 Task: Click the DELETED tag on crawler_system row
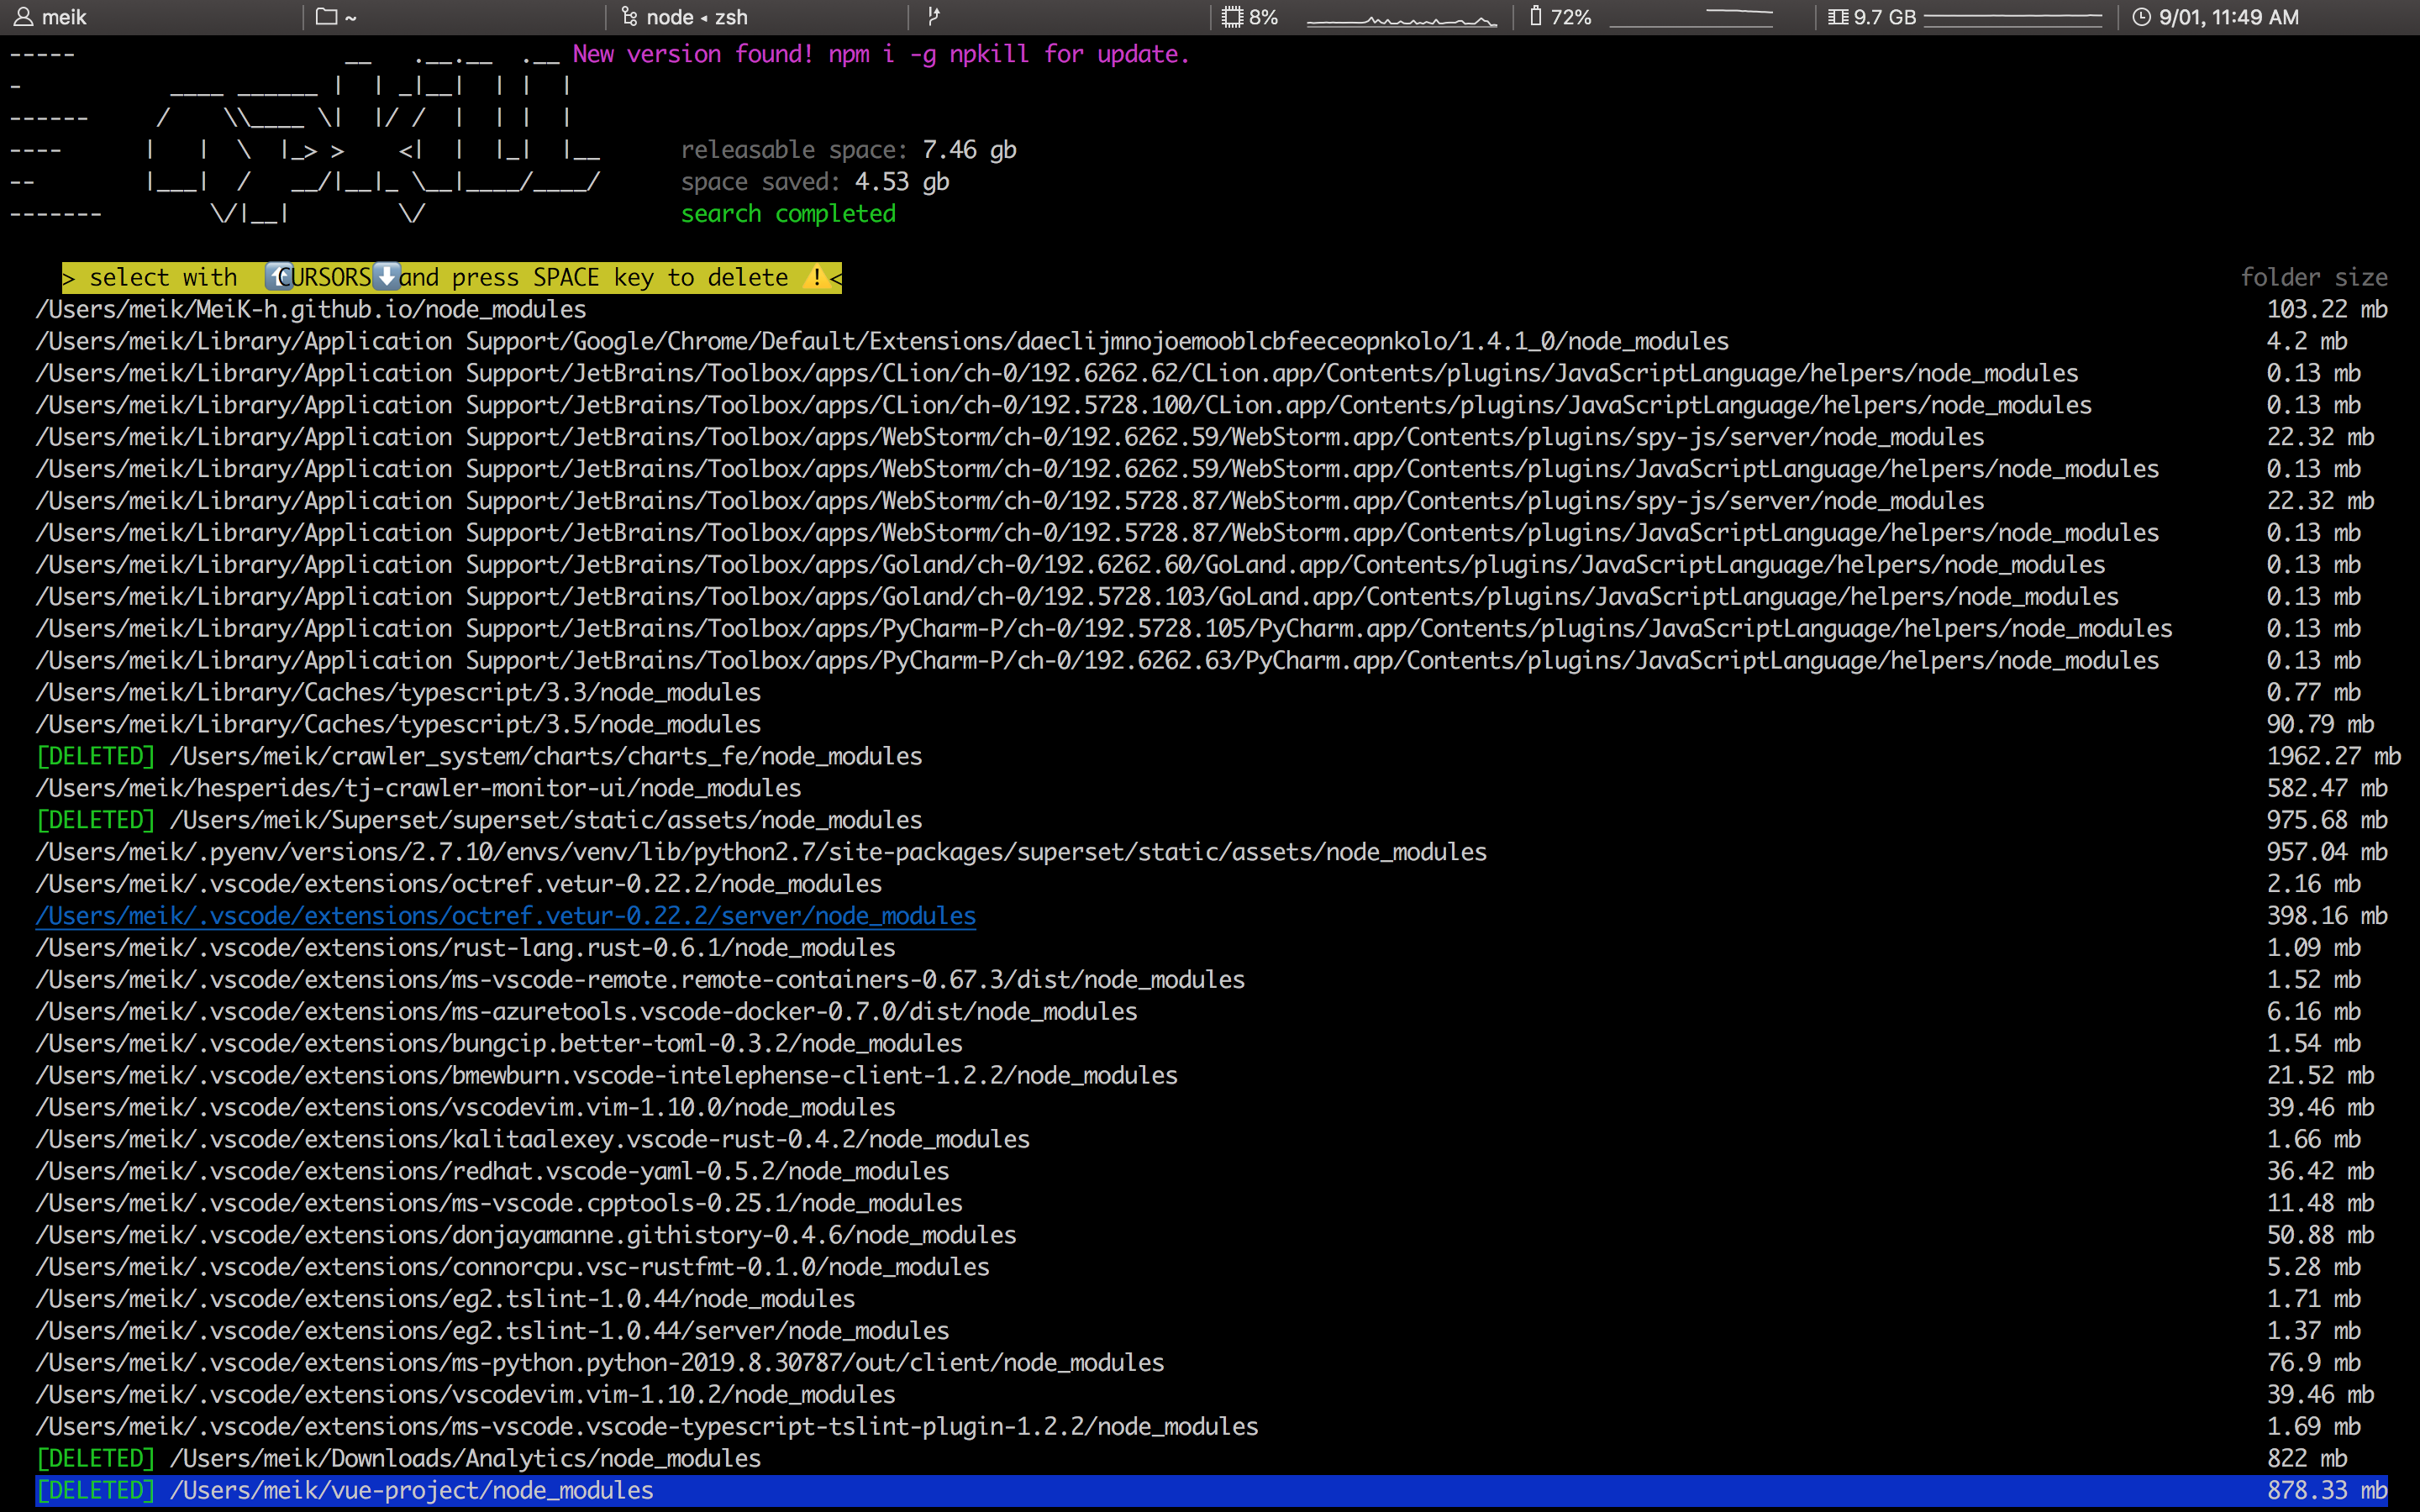96,756
